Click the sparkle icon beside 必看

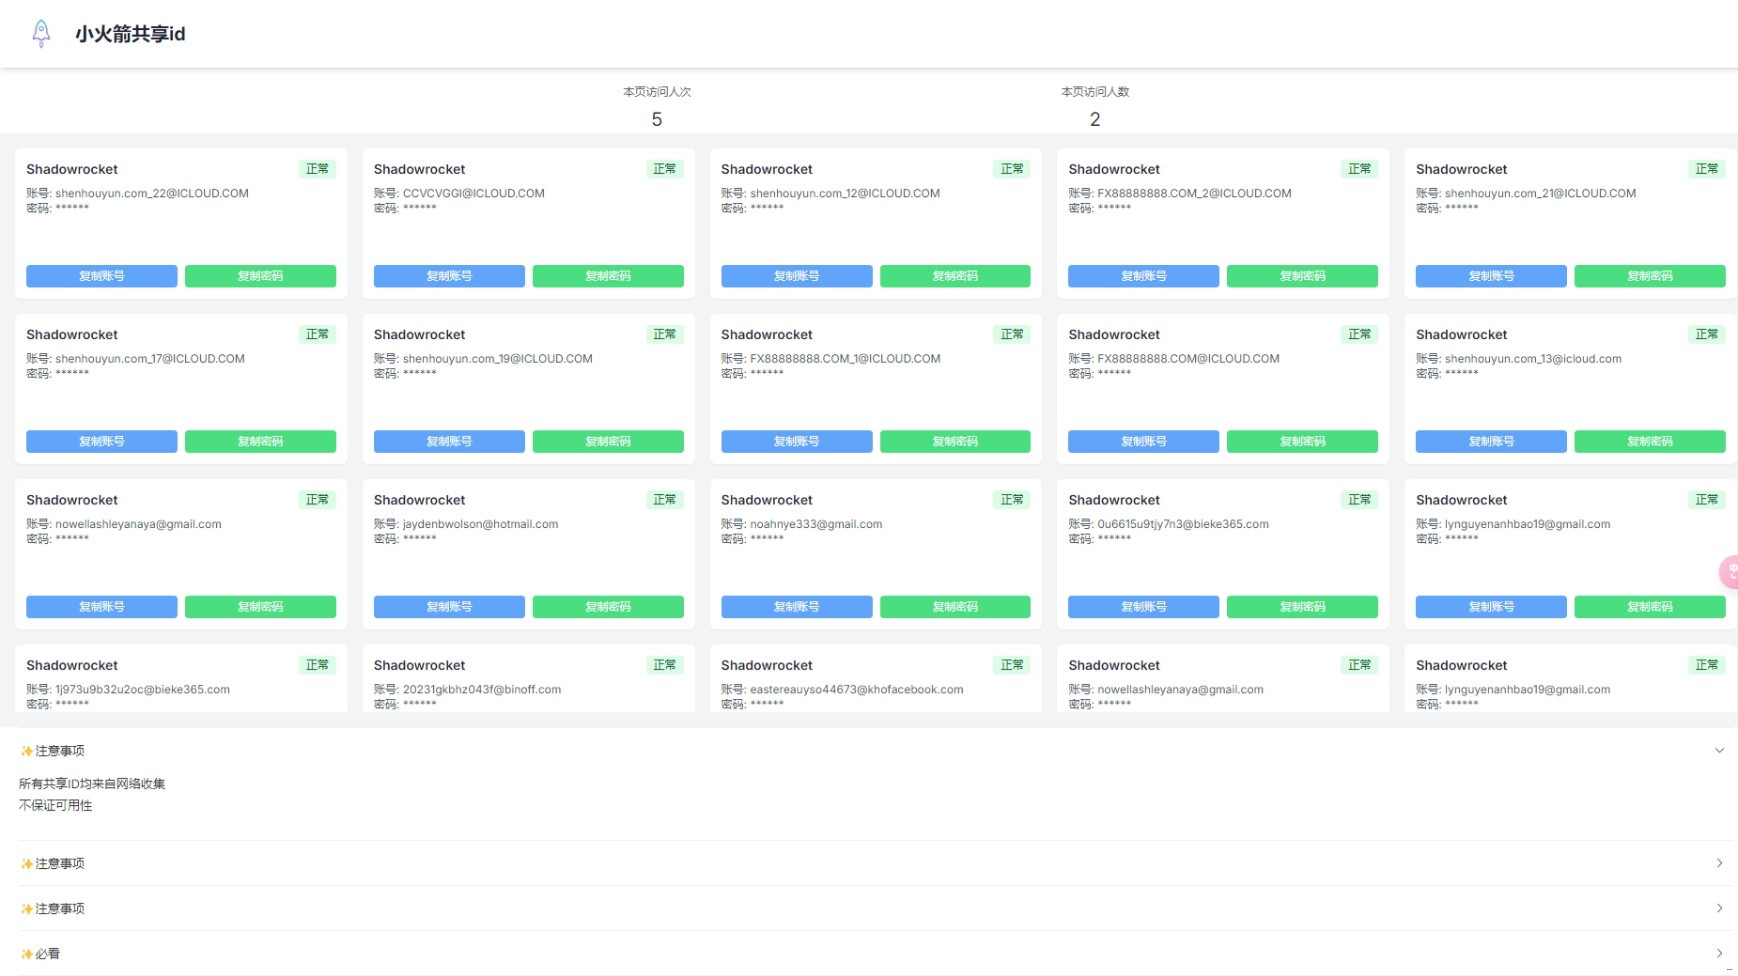(26, 954)
